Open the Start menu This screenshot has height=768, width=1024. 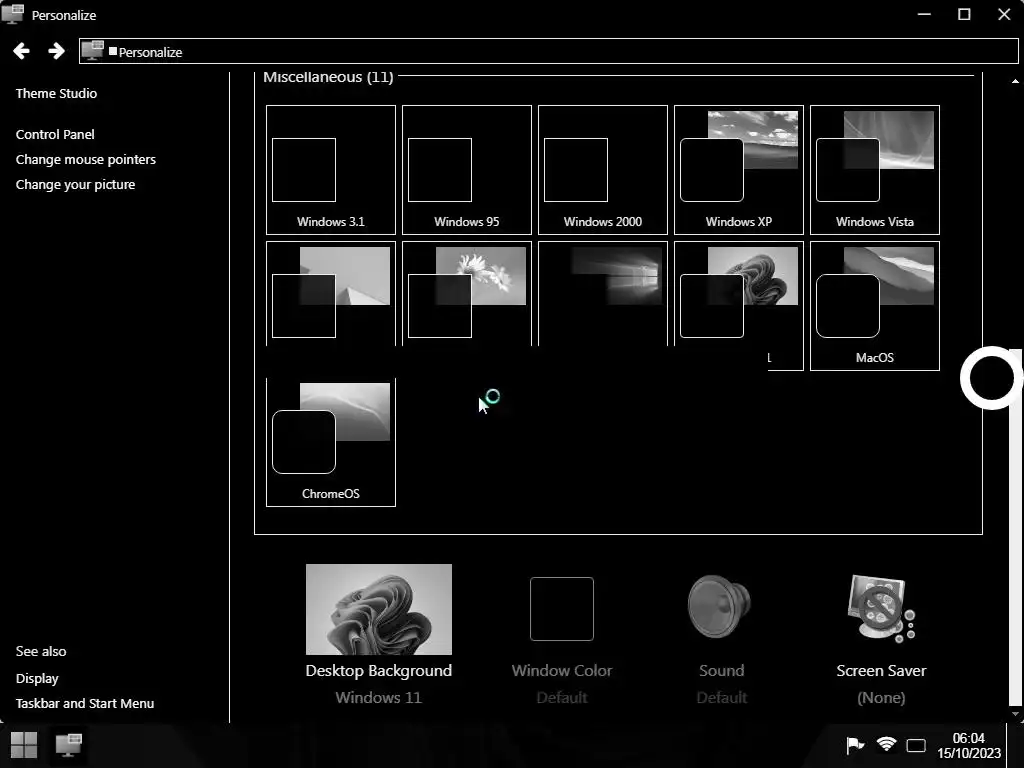(24, 745)
